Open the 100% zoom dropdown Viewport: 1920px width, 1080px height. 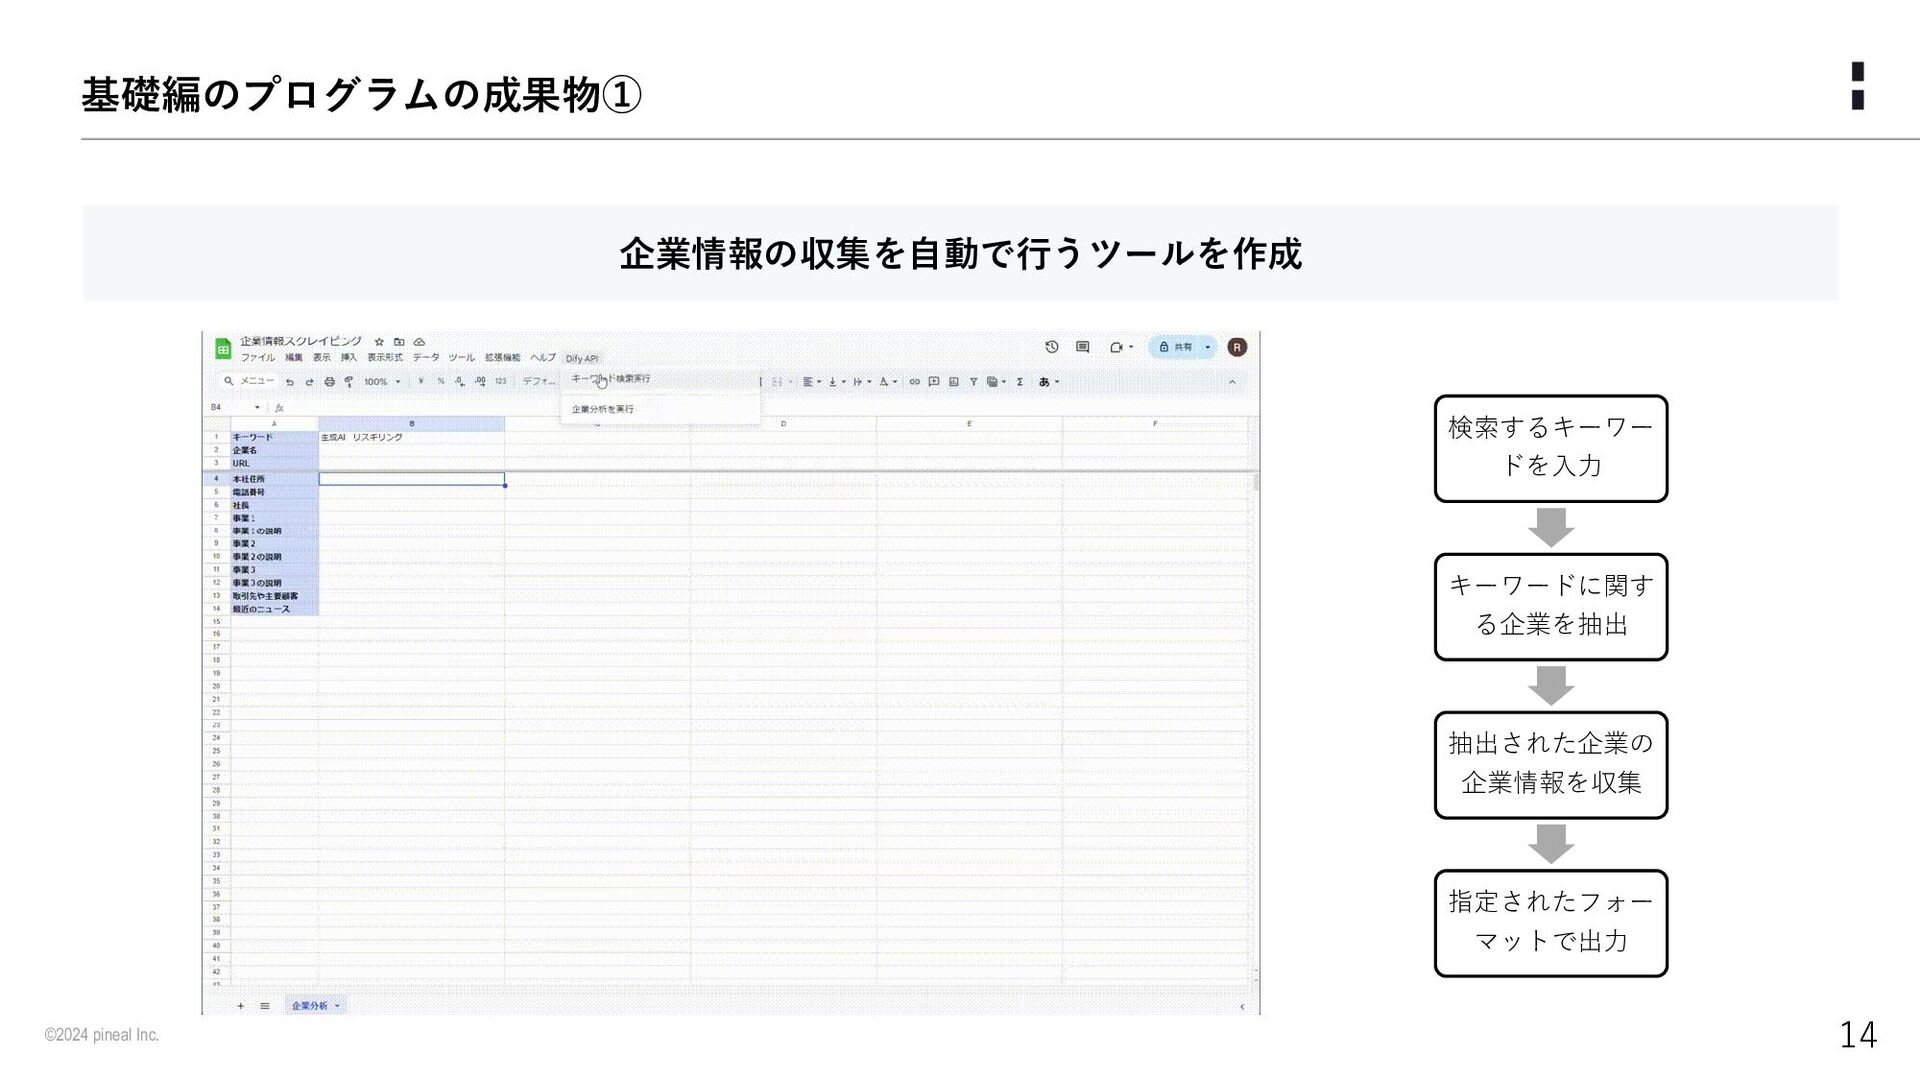click(x=381, y=382)
